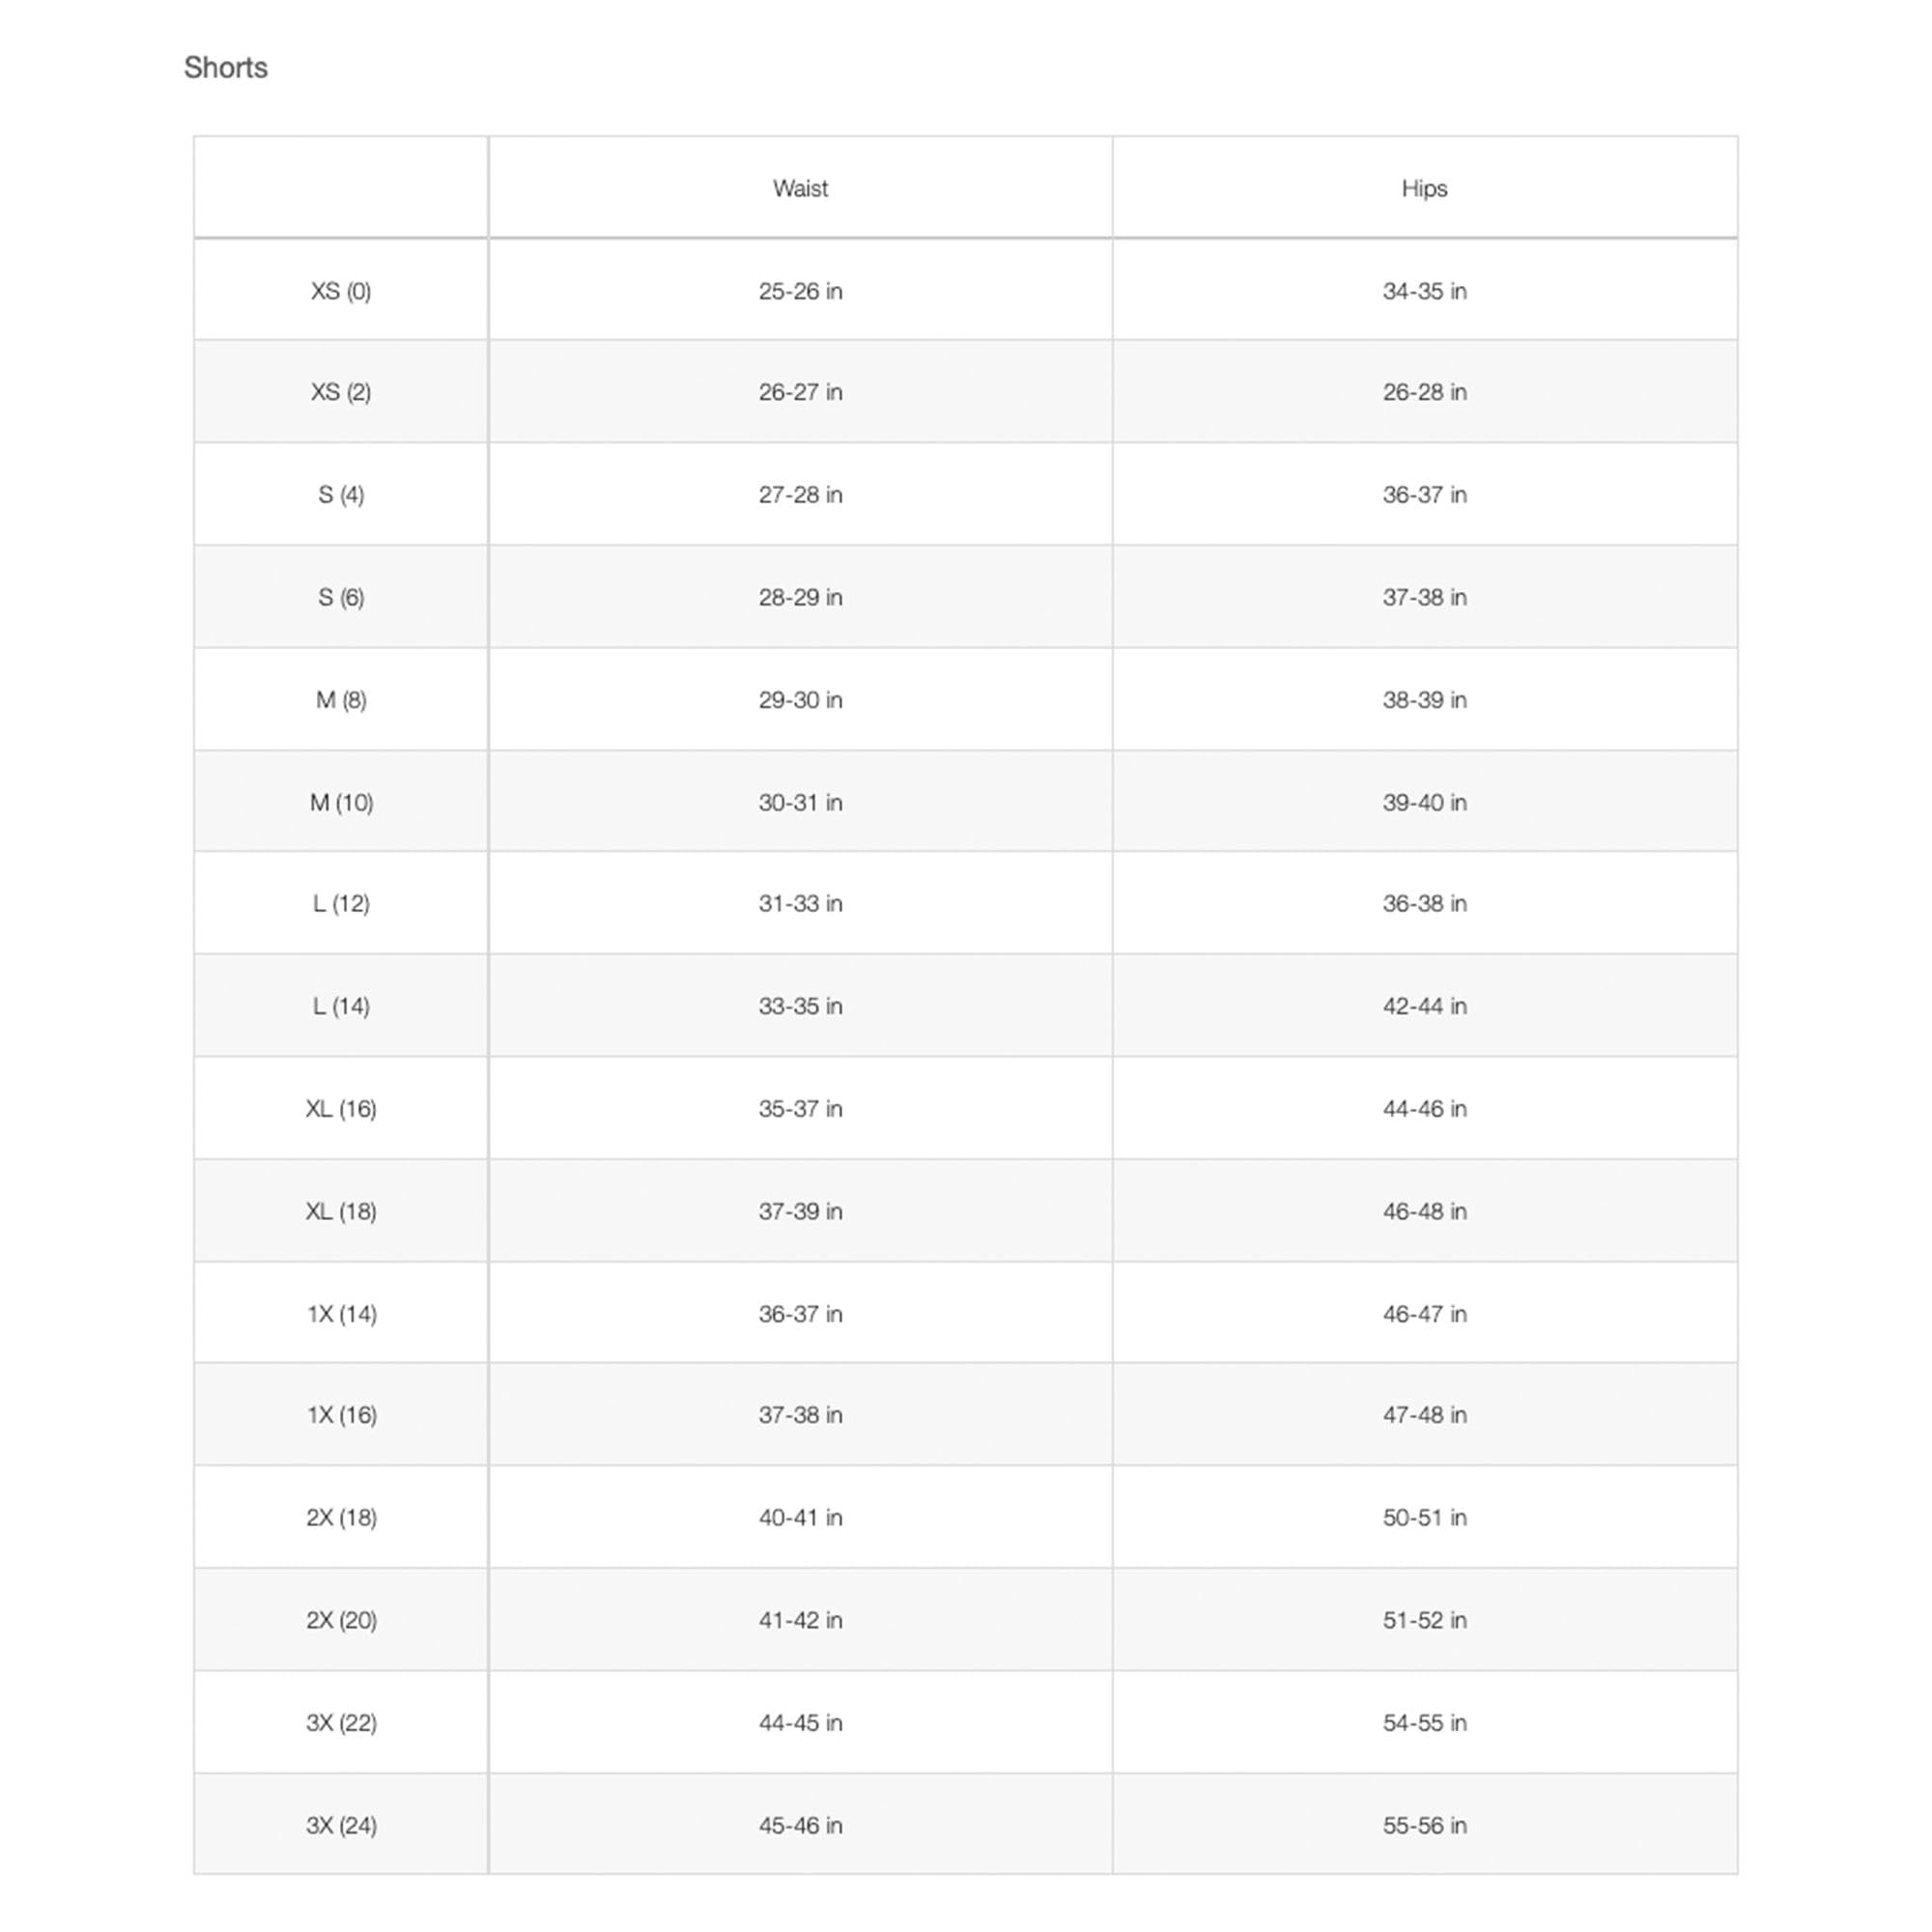Select the 40-41 in waist cell
This screenshot has height=1932, width=1932.
[800, 1517]
